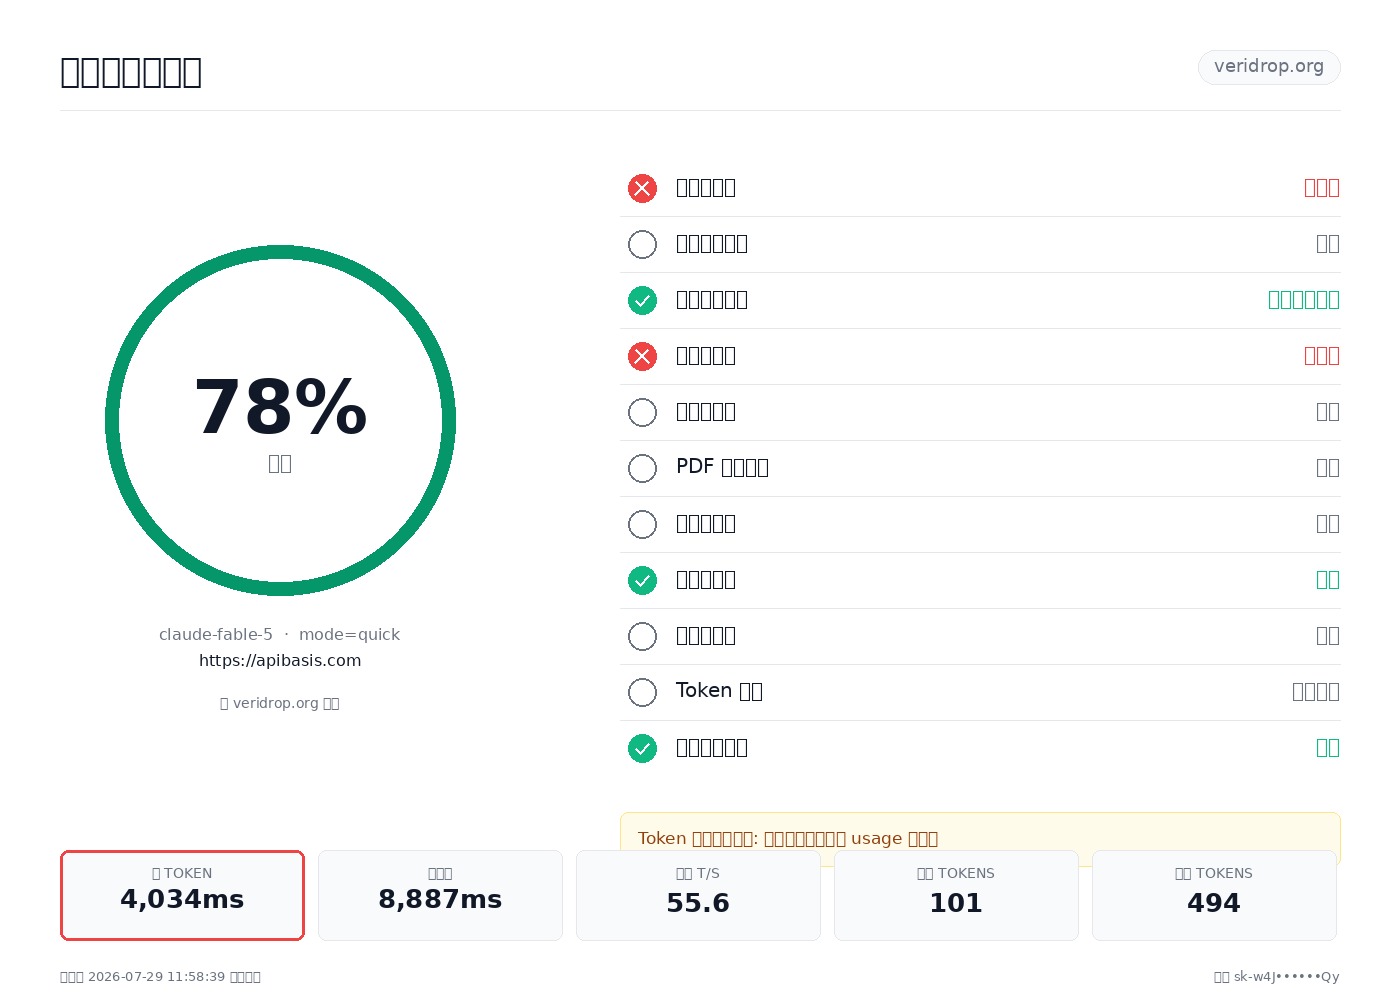This screenshot has width=1400, height=1000.
Task: Click the red X icon below the first green check
Action: pos(642,356)
